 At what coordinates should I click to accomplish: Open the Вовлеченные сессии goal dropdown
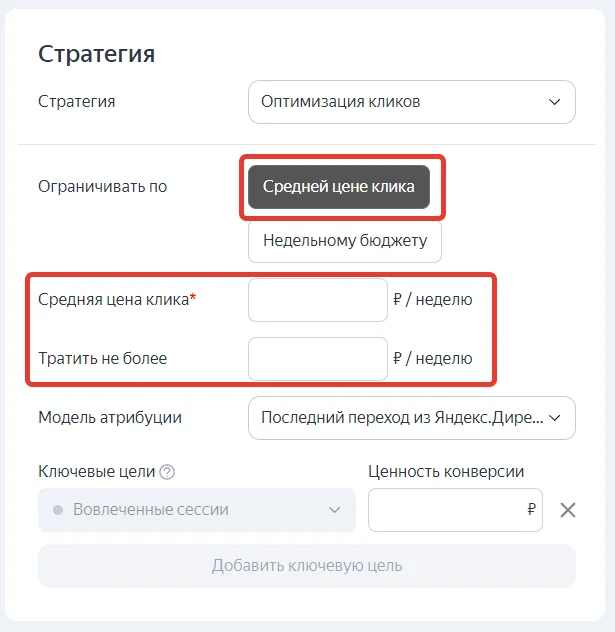click(x=197, y=510)
